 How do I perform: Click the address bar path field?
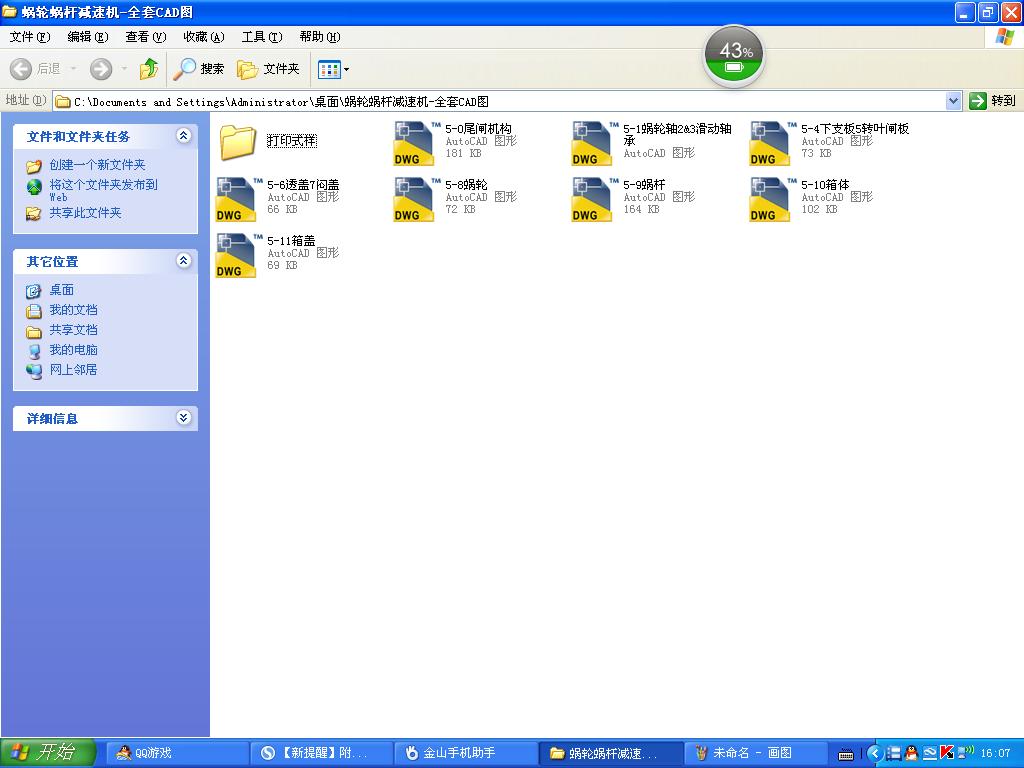click(x=500, y=101)
